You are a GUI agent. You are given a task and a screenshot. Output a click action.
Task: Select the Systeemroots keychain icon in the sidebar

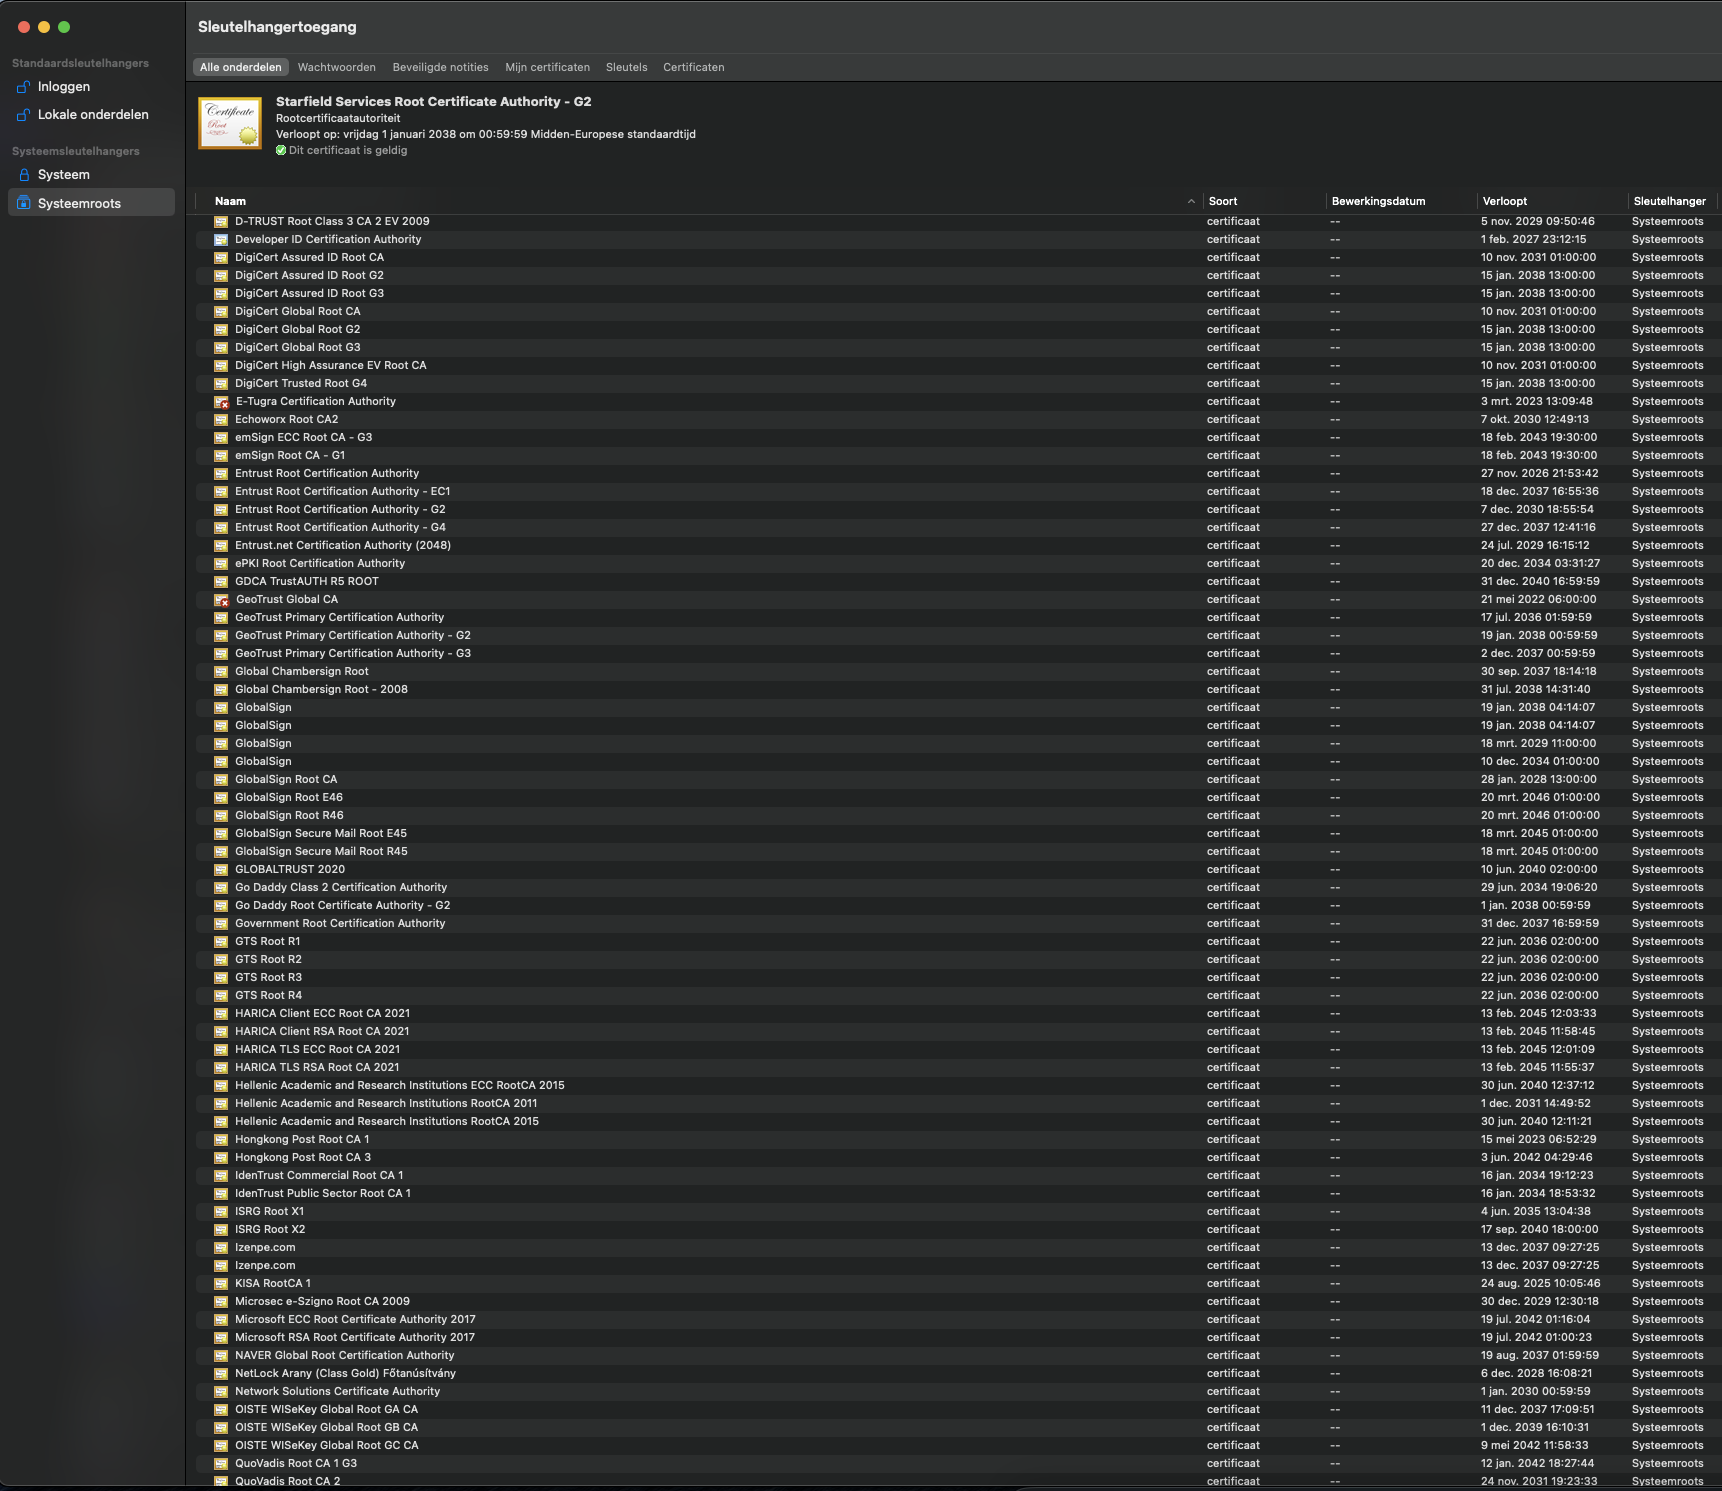pyautogui.click(x=22, y=203)
